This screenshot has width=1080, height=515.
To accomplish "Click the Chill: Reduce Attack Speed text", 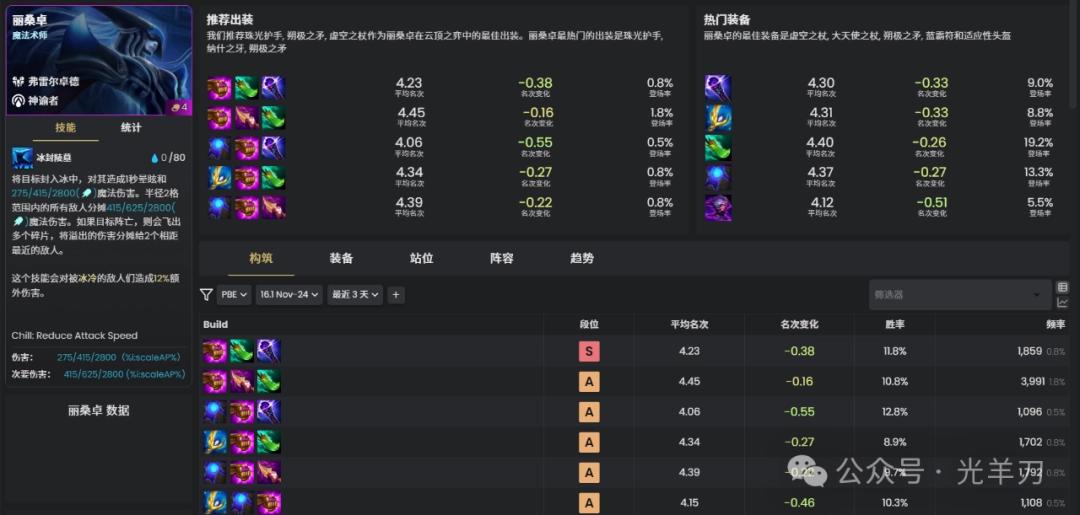I will click(x=74, y=336).
